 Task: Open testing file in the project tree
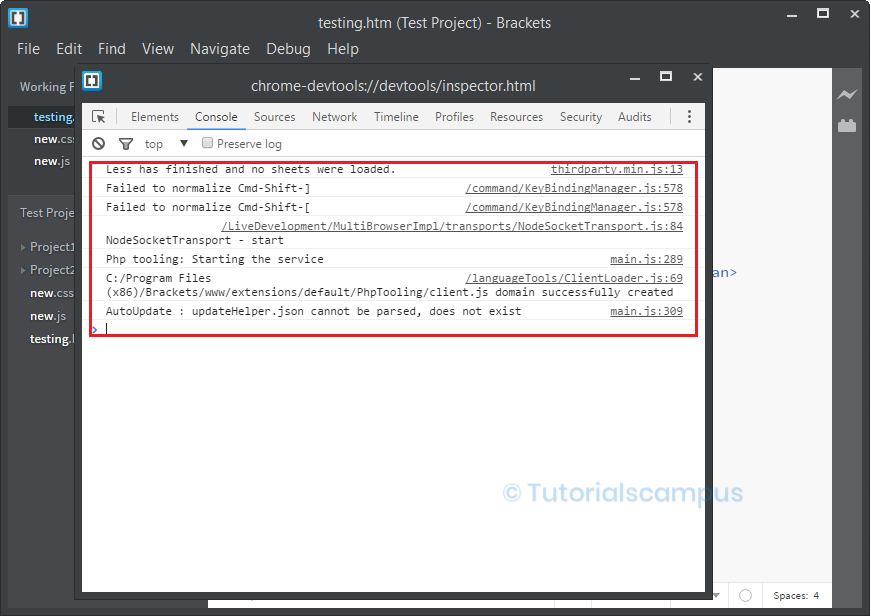pos(51,339)
